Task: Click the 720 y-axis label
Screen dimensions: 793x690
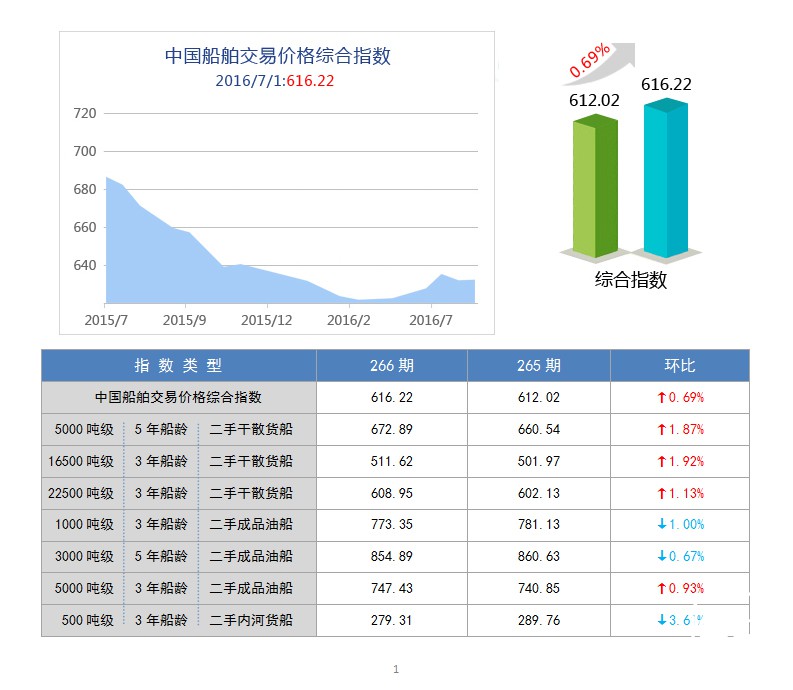Action: [x=84, y=113]
